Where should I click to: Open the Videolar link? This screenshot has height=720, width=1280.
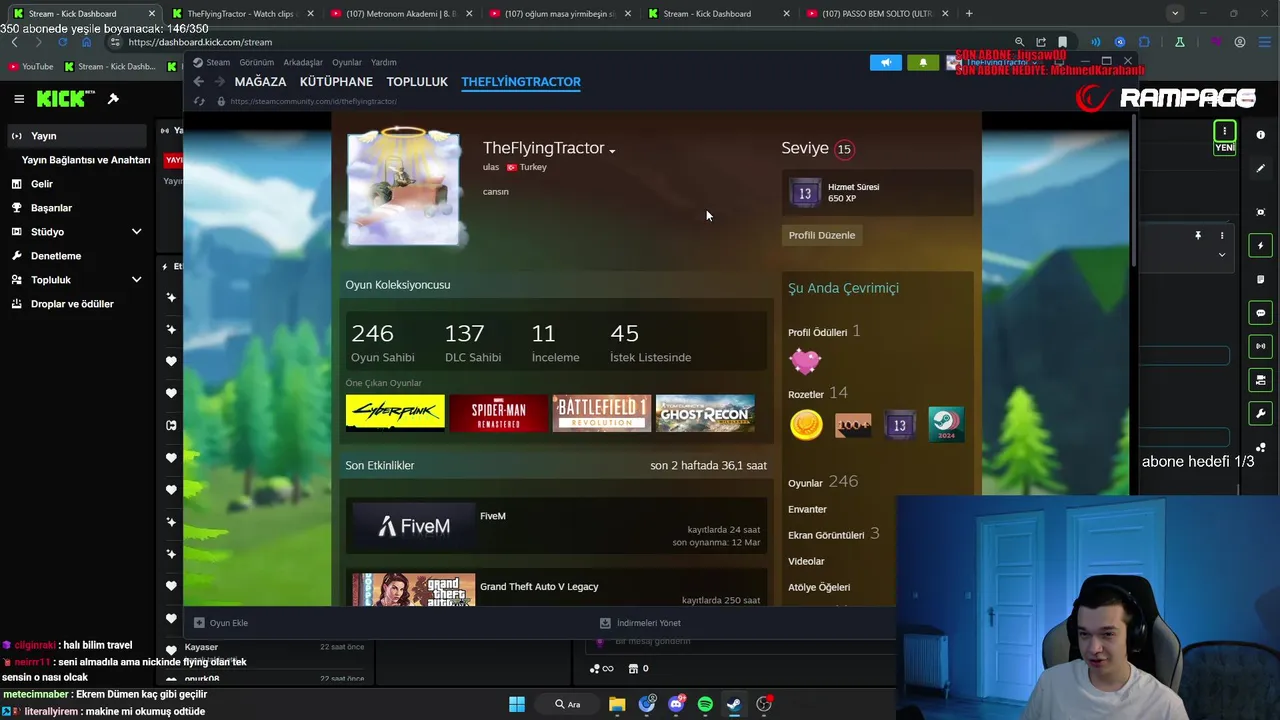tap(806, 561)
